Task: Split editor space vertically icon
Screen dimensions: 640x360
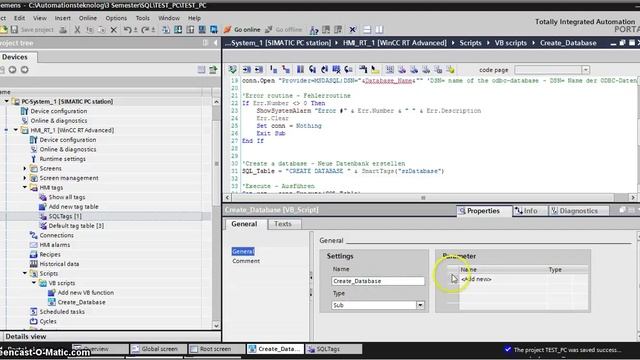Action: (x=379, y=29)
